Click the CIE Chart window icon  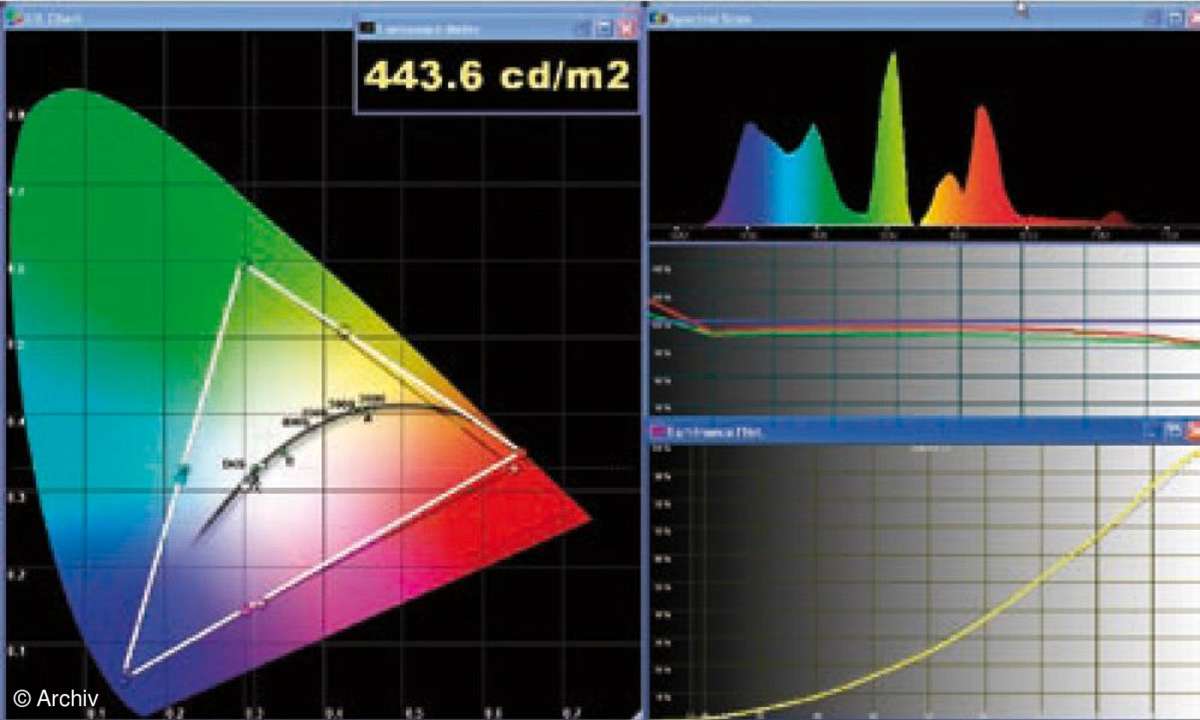coord(12,19)
